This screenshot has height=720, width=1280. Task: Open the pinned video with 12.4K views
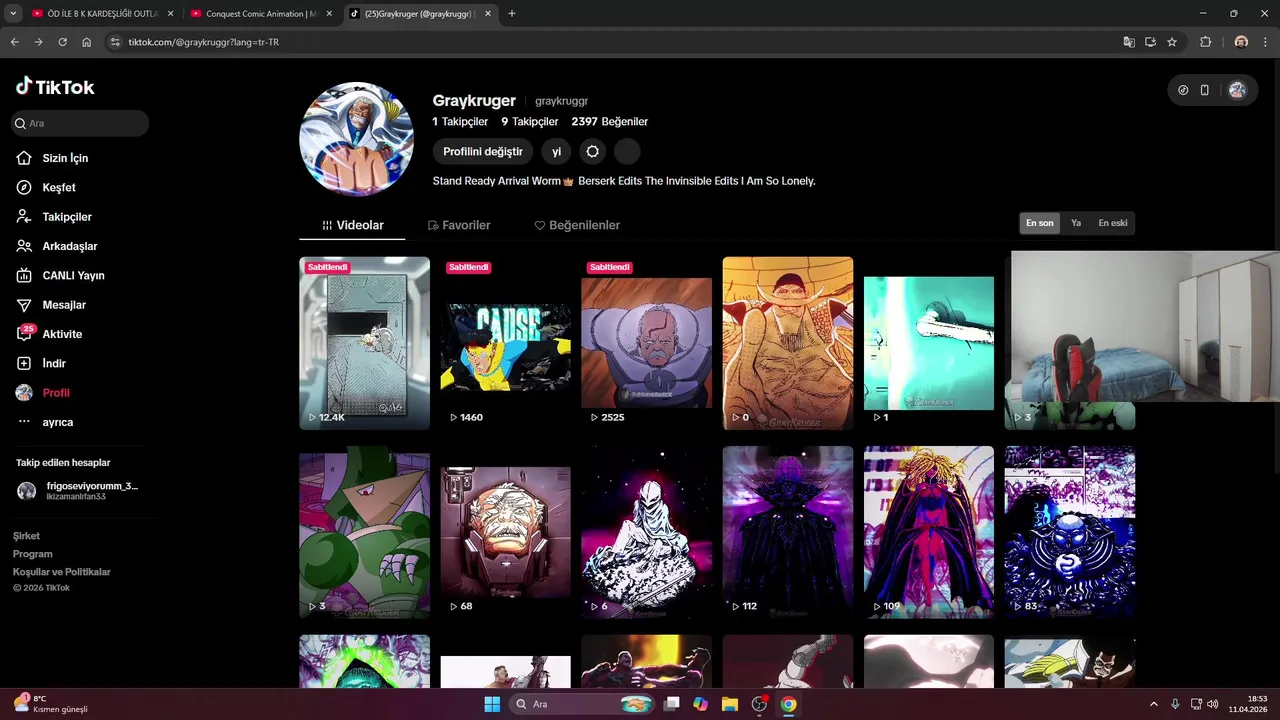click(x=364, y=343)
